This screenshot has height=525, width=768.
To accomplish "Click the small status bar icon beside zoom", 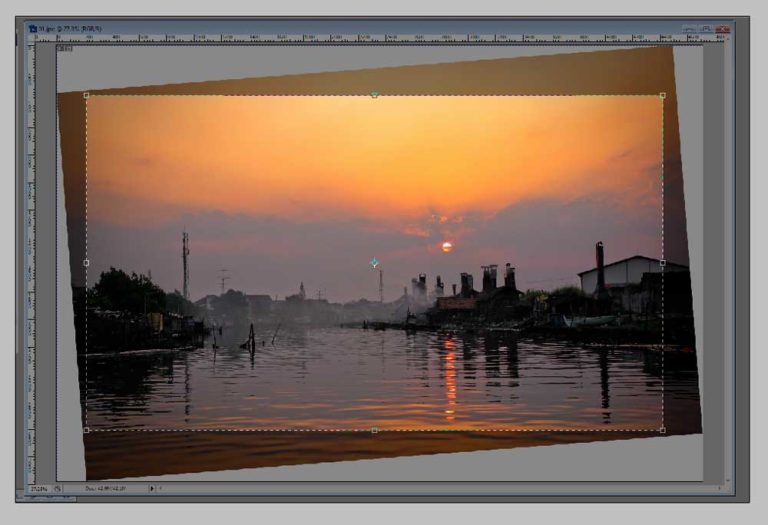I will tap(58, 489).
